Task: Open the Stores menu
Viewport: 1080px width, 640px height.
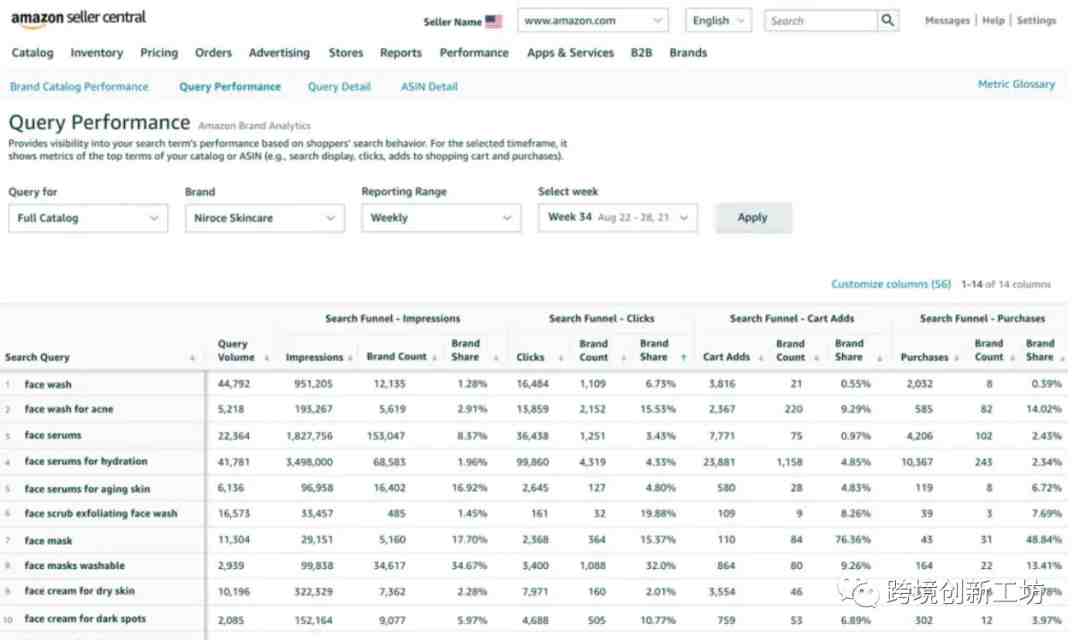Action: (346, 53)
